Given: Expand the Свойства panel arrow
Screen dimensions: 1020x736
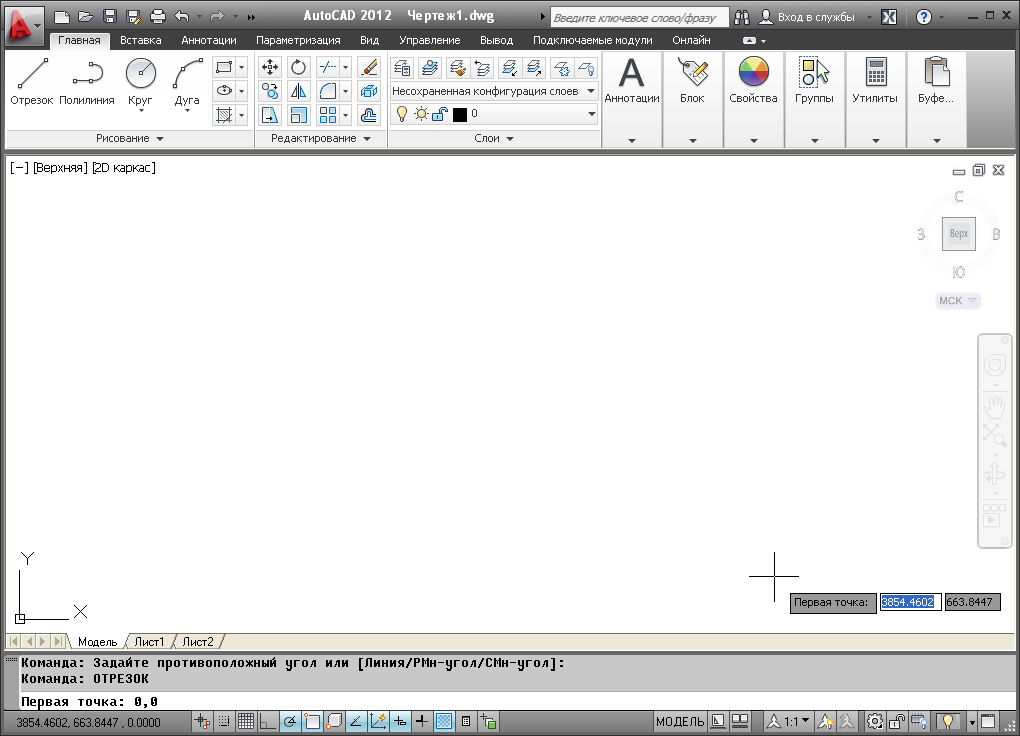Looking at the screenshot, I should (x=753, y=141).
